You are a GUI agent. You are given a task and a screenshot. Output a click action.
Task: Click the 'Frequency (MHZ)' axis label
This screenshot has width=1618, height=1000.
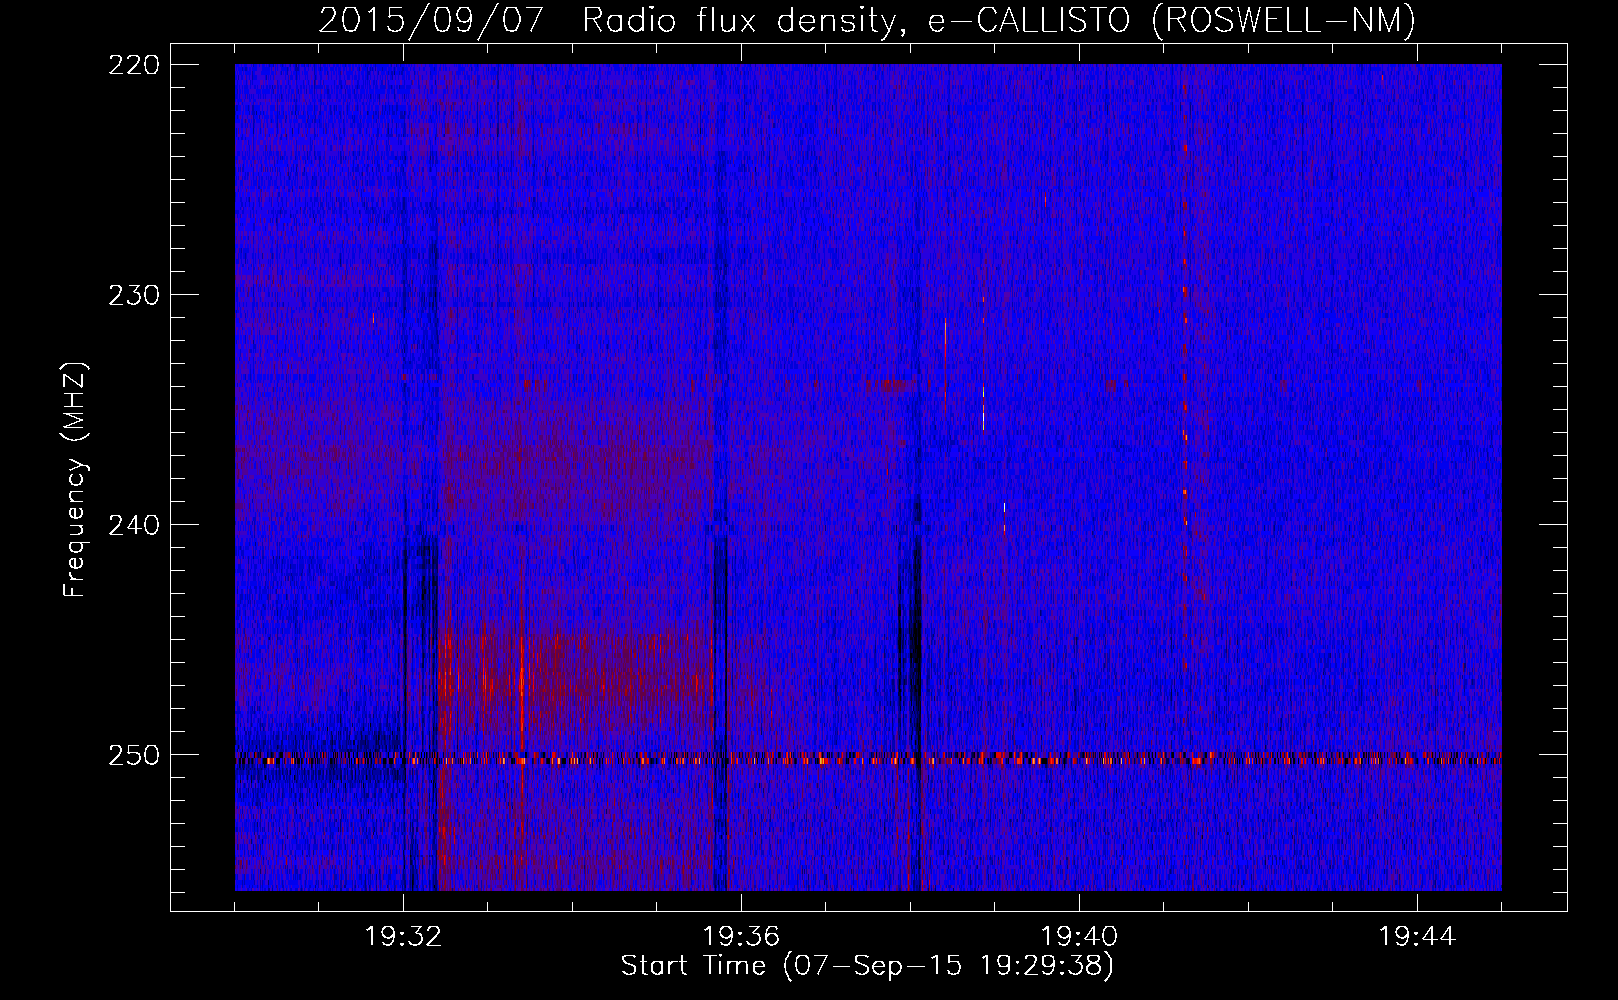(x=75, y=480)
